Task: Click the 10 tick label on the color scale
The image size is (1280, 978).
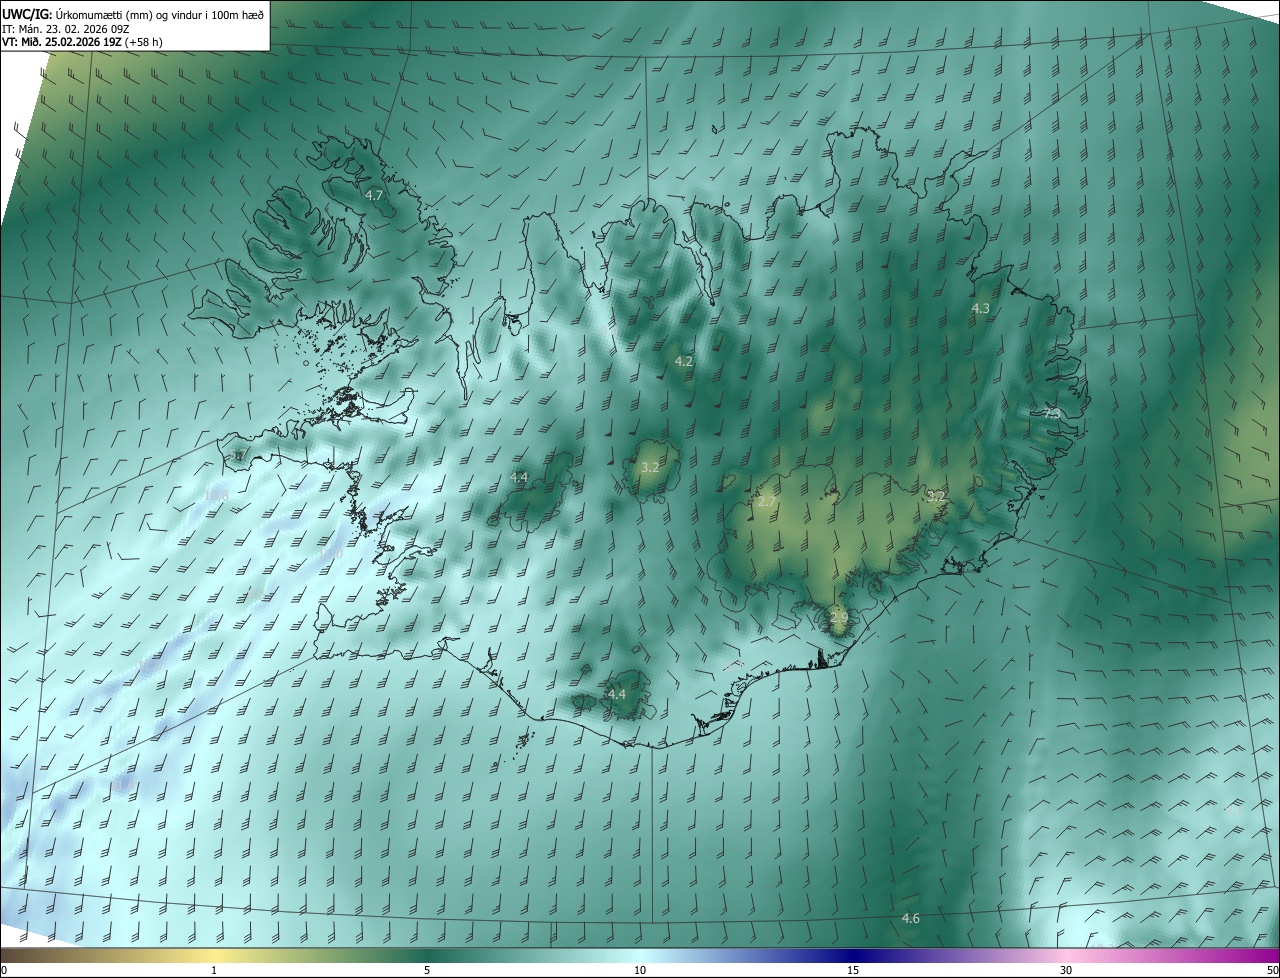Action: pyautogui.click(x=640, y=970)
